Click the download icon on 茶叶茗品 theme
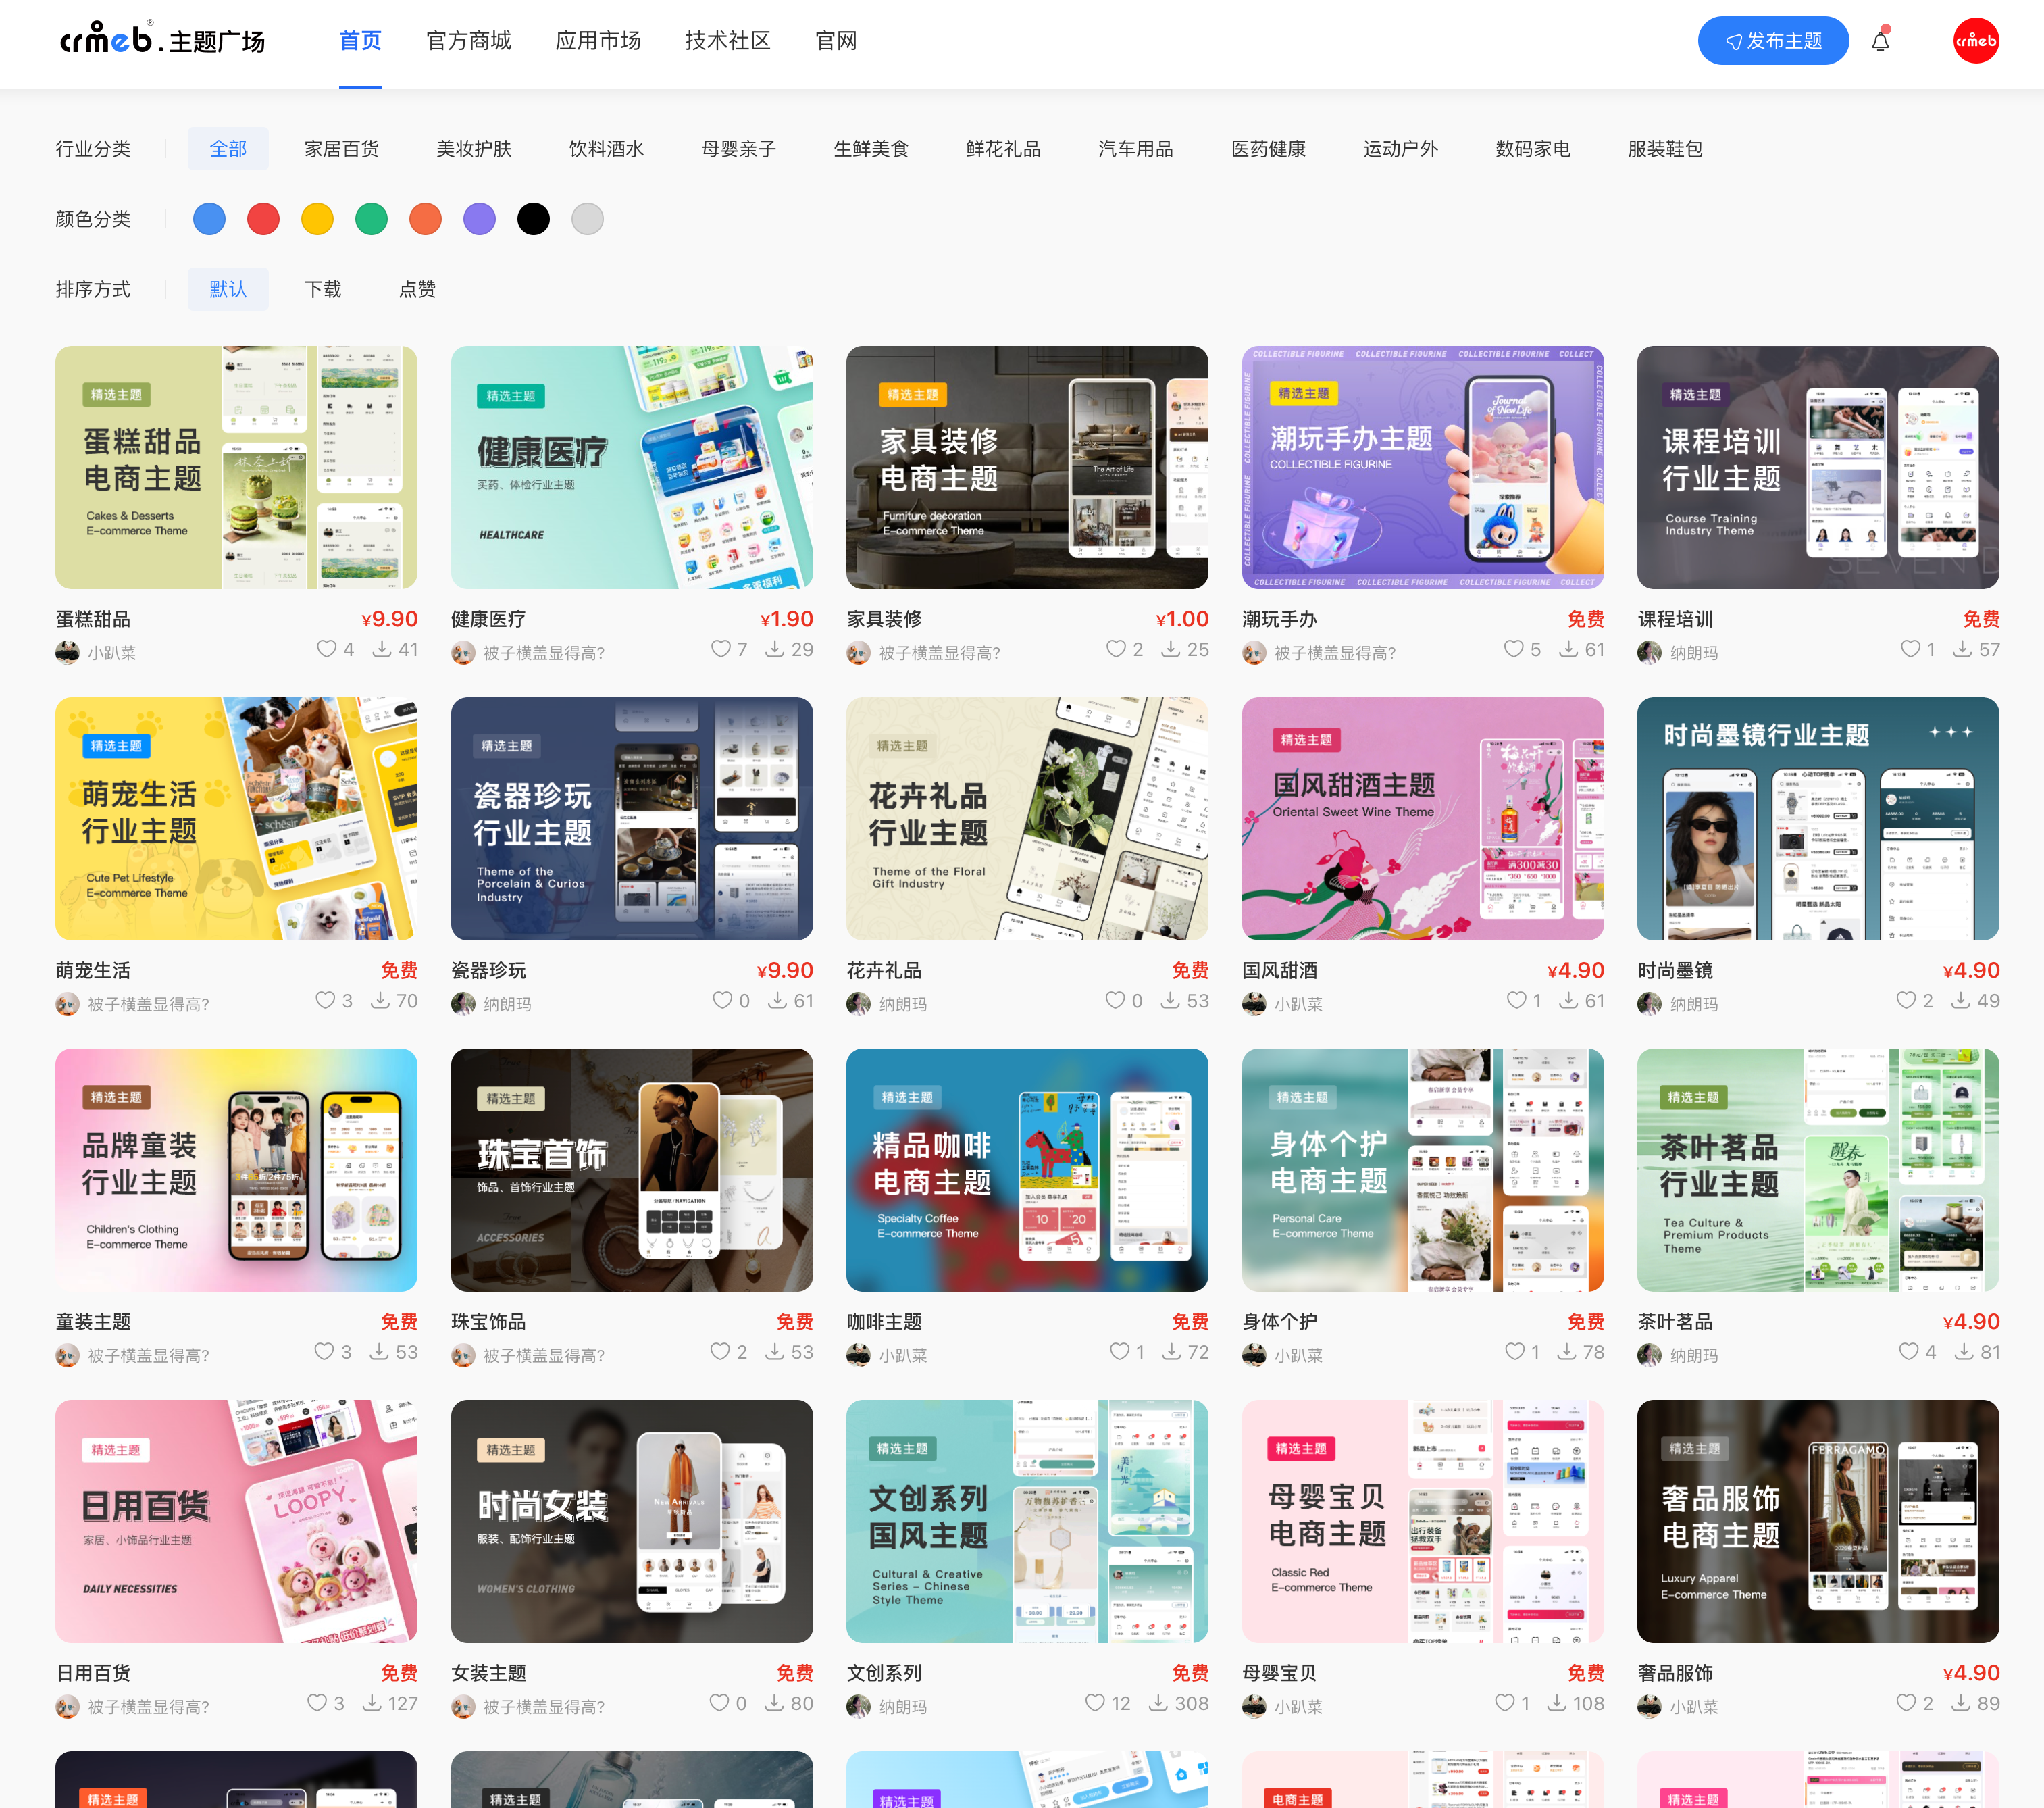Viewport: 2044px width, 1808px height. 1964,1352
